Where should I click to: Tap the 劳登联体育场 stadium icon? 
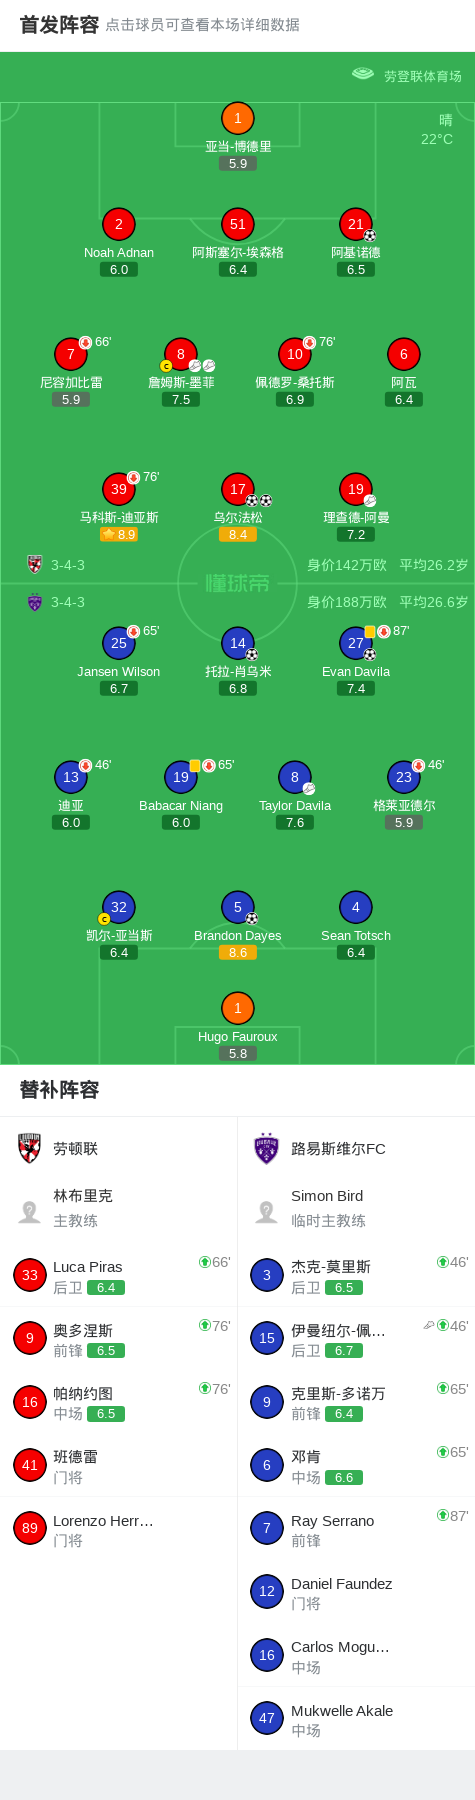pyautogui.click(x=363, y=74)
